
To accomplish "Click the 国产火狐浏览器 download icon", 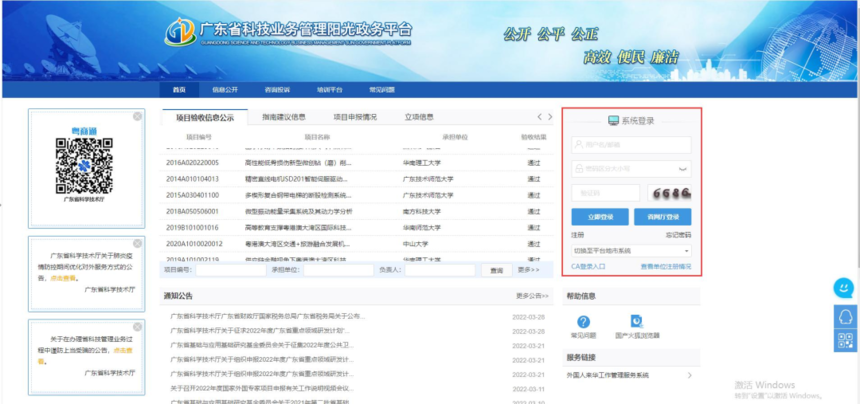I will 637,321.
